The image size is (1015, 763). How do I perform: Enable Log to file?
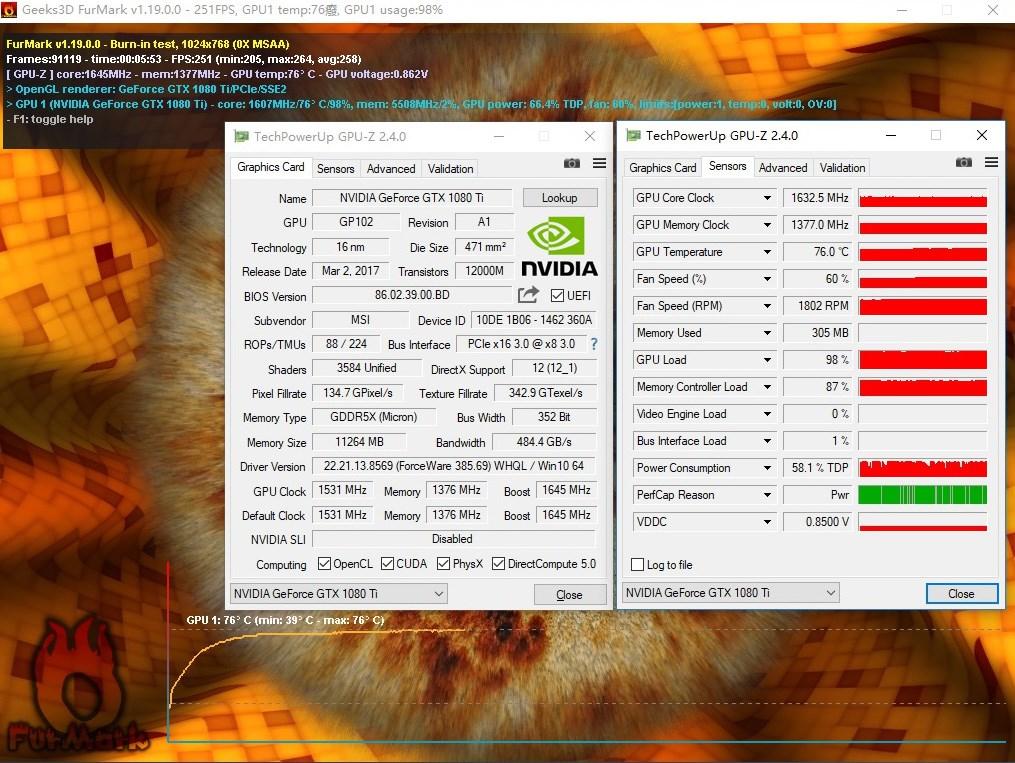pos(637,564)
